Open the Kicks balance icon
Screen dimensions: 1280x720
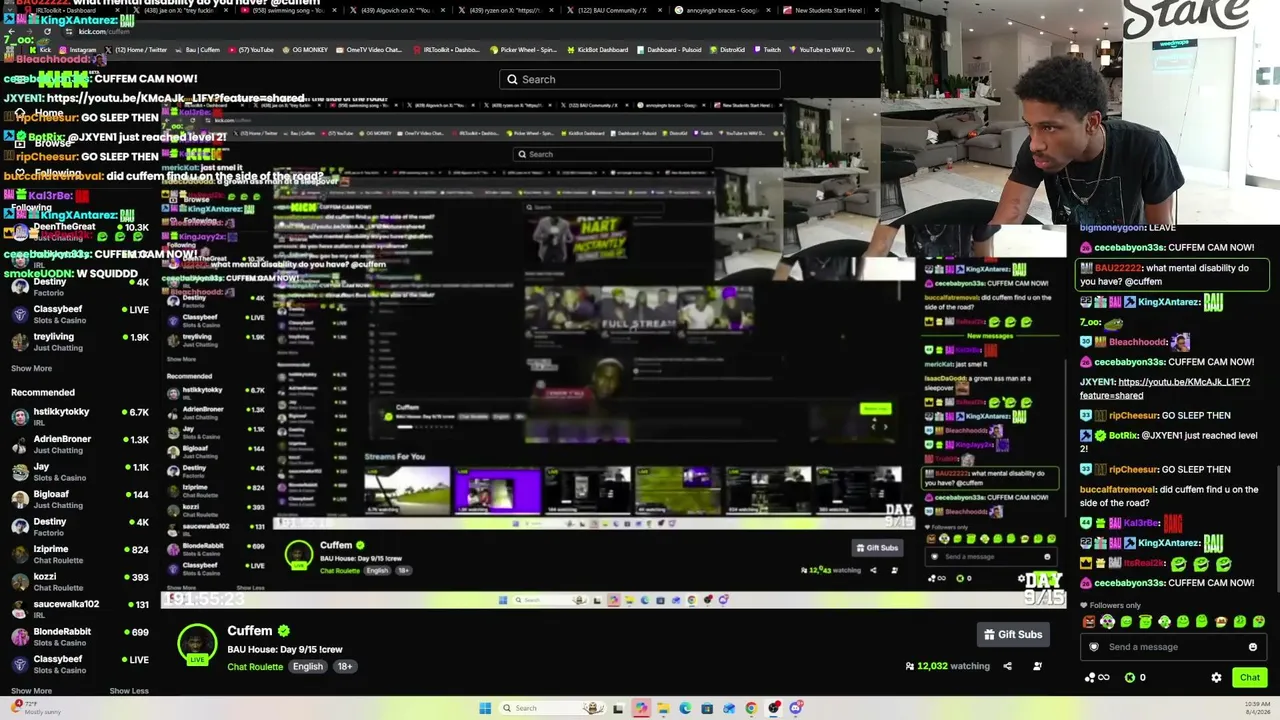[x=1130, y=677]
